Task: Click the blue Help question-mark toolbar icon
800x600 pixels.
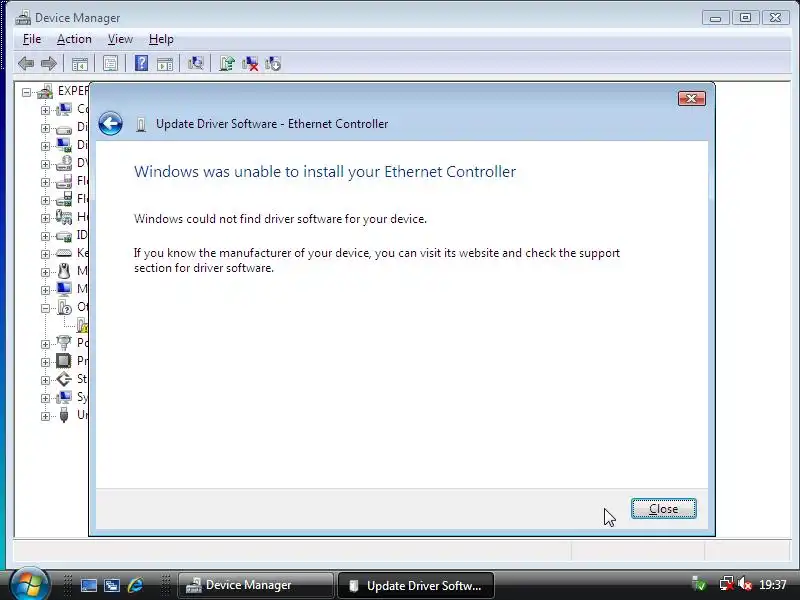Action: click(x=141, y=63)
